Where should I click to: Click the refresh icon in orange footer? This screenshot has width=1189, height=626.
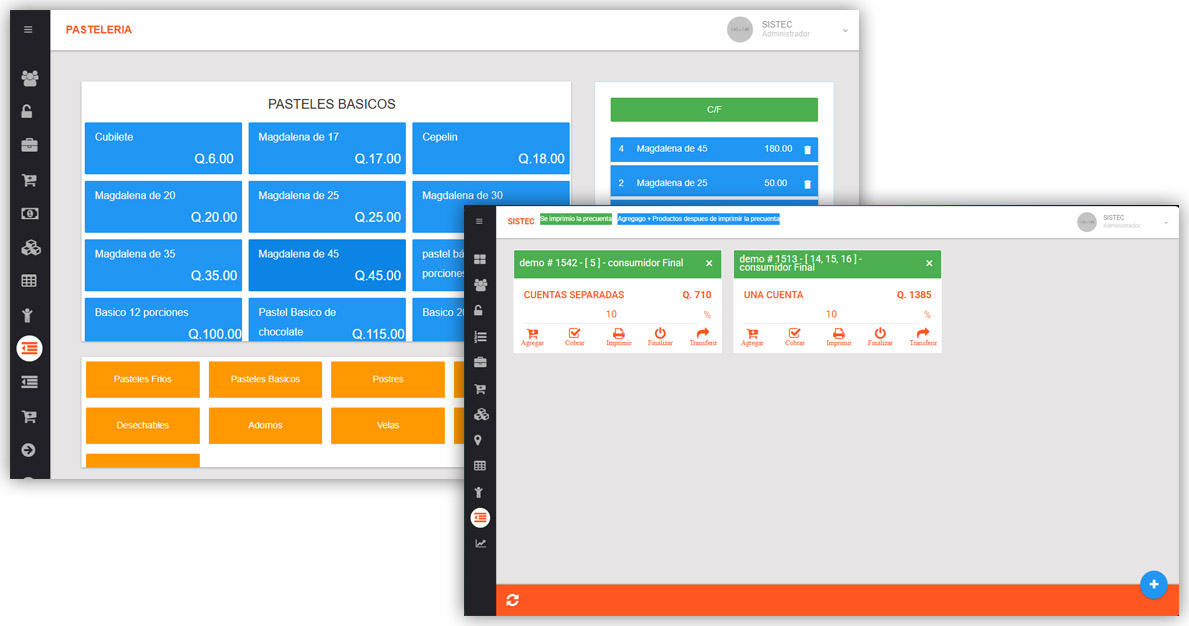pos(513,600)
